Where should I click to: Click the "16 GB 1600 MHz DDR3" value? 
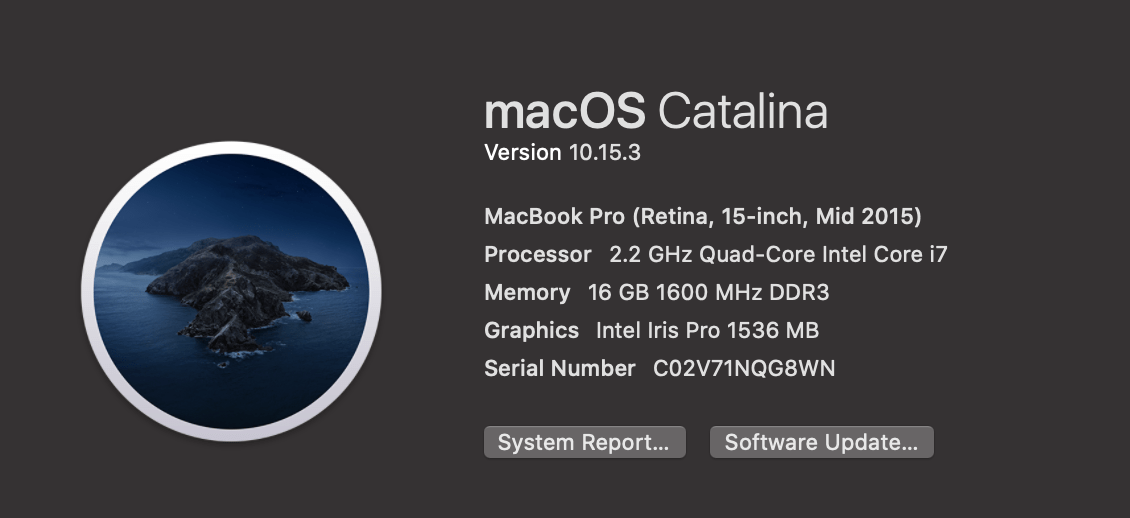coord(709,293)
